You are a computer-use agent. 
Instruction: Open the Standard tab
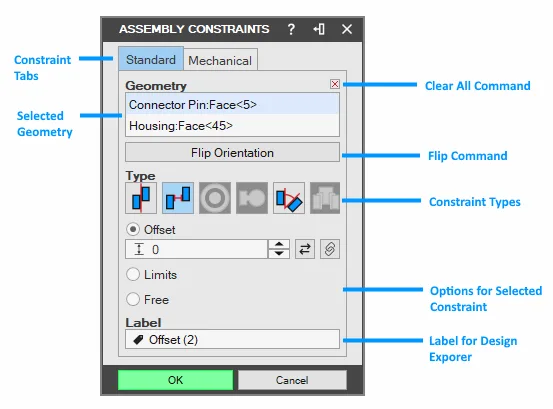[151, 59]
